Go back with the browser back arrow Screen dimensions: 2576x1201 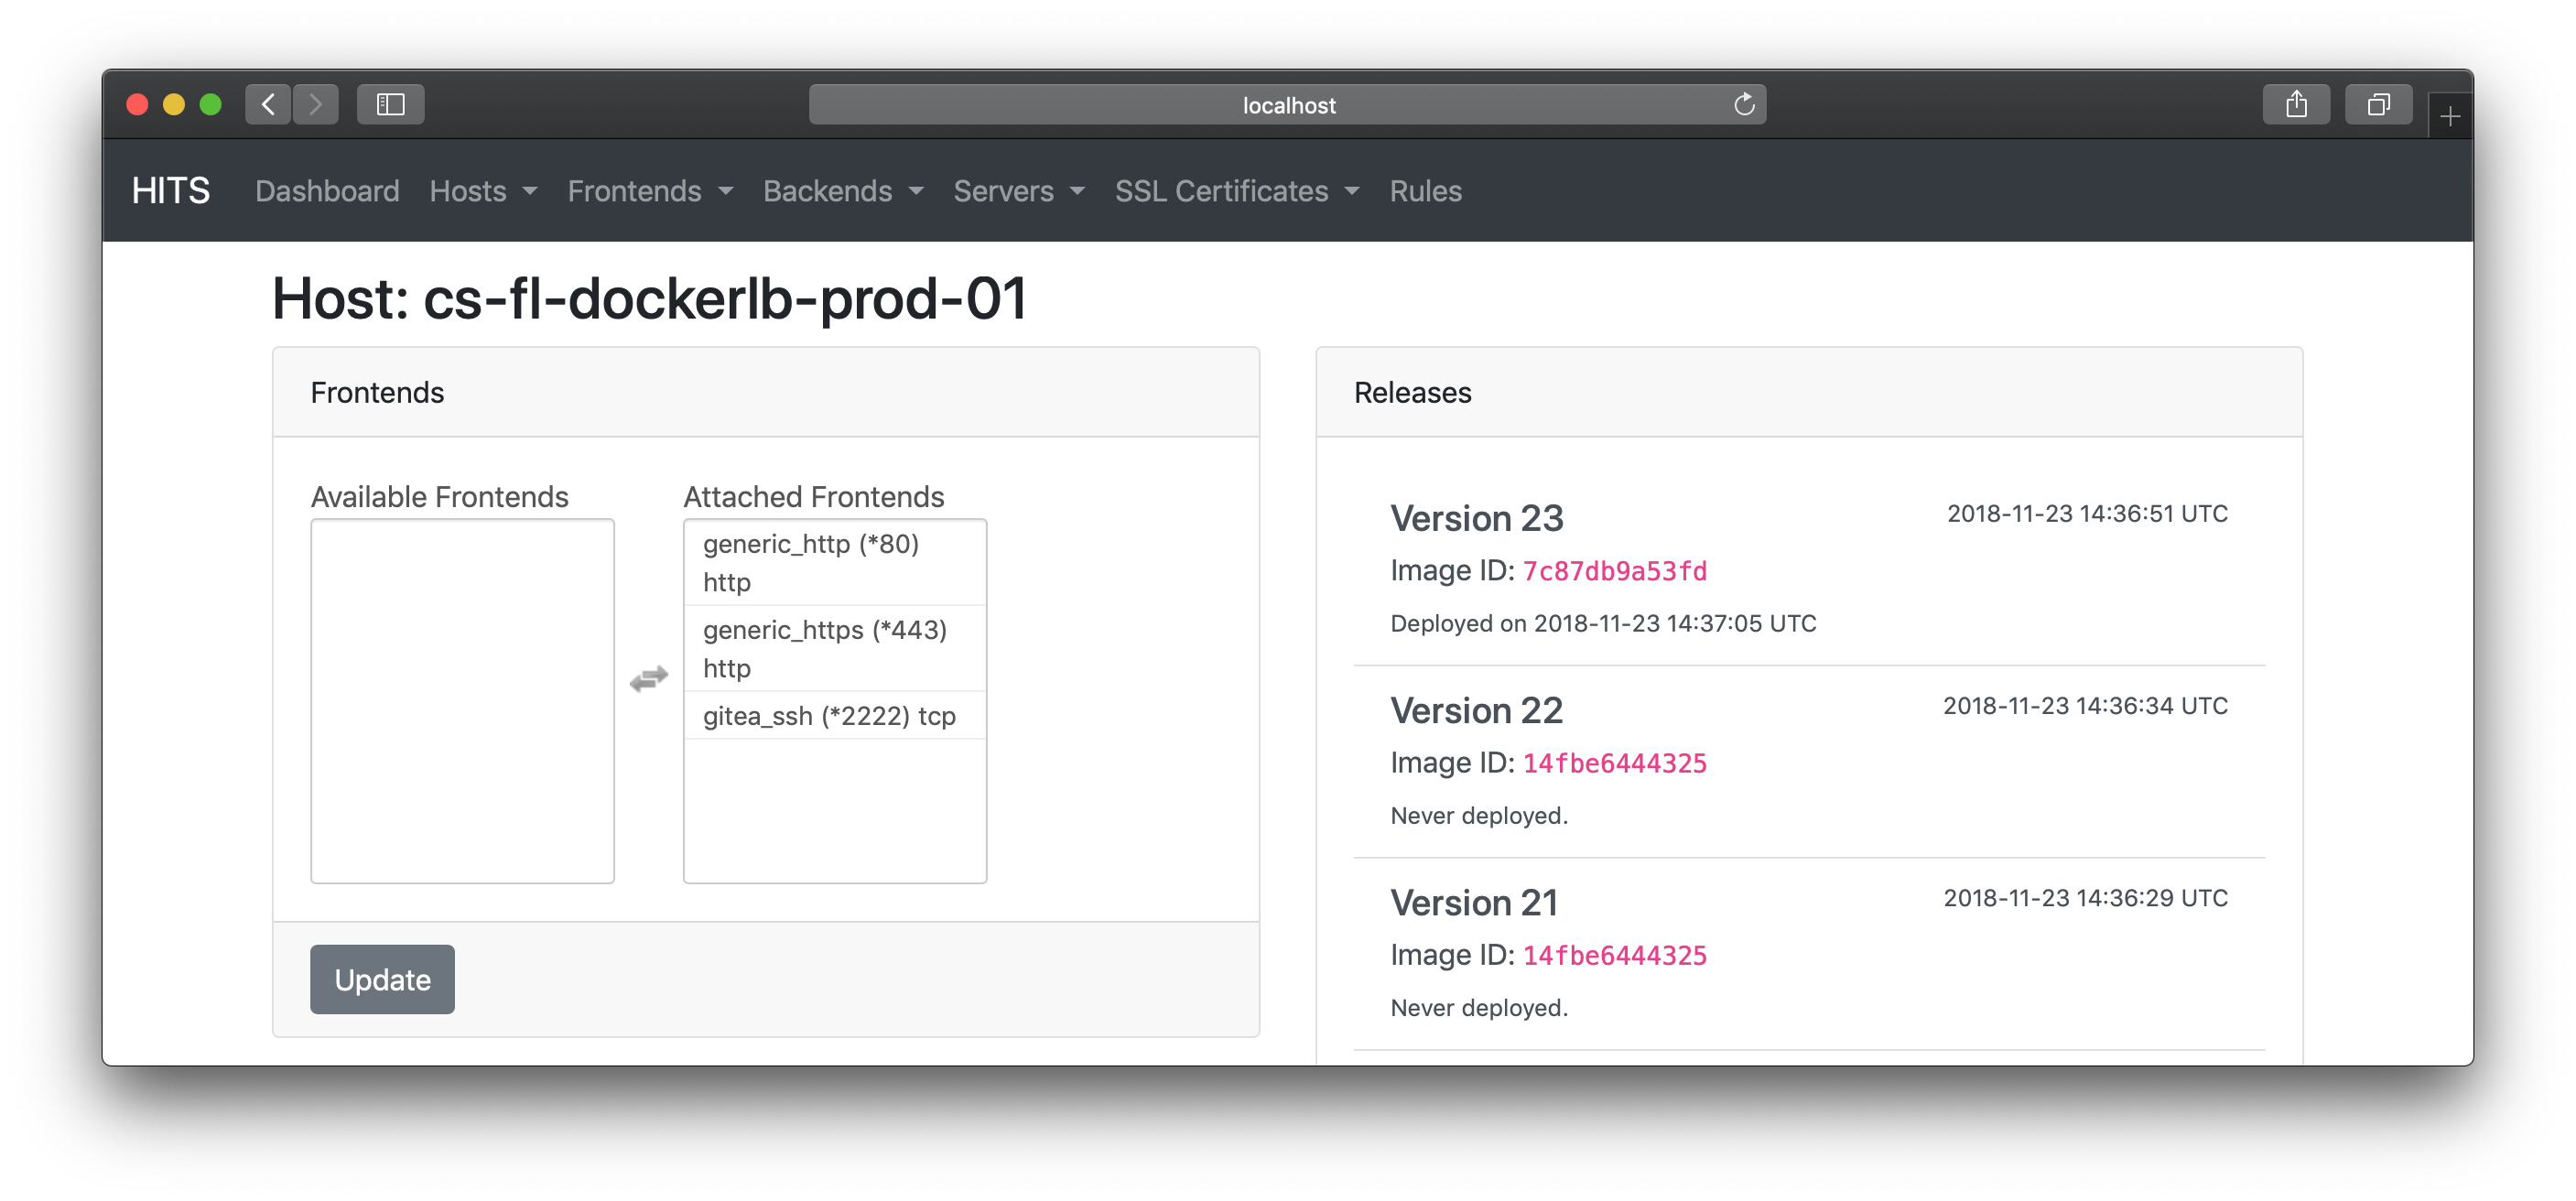(268, 104)
